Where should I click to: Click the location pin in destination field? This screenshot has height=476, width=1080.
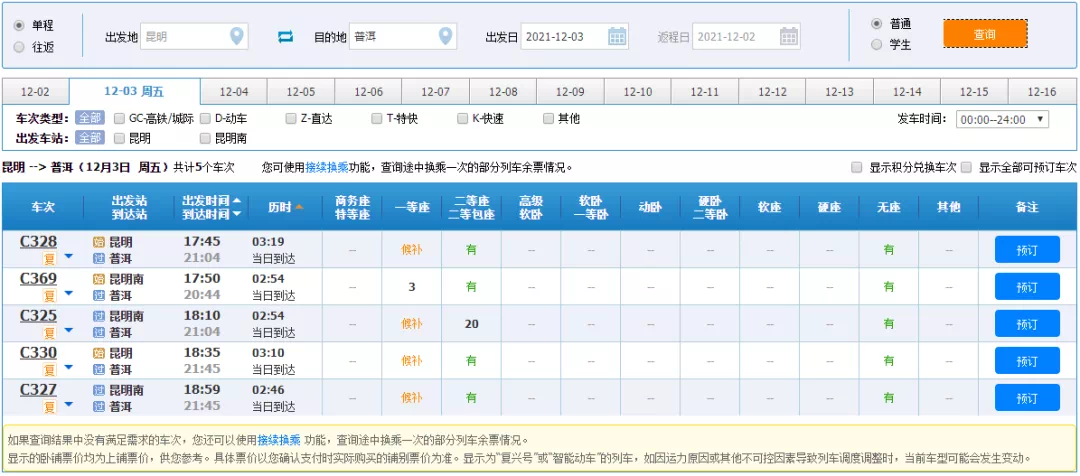click(x=446, y=37)
